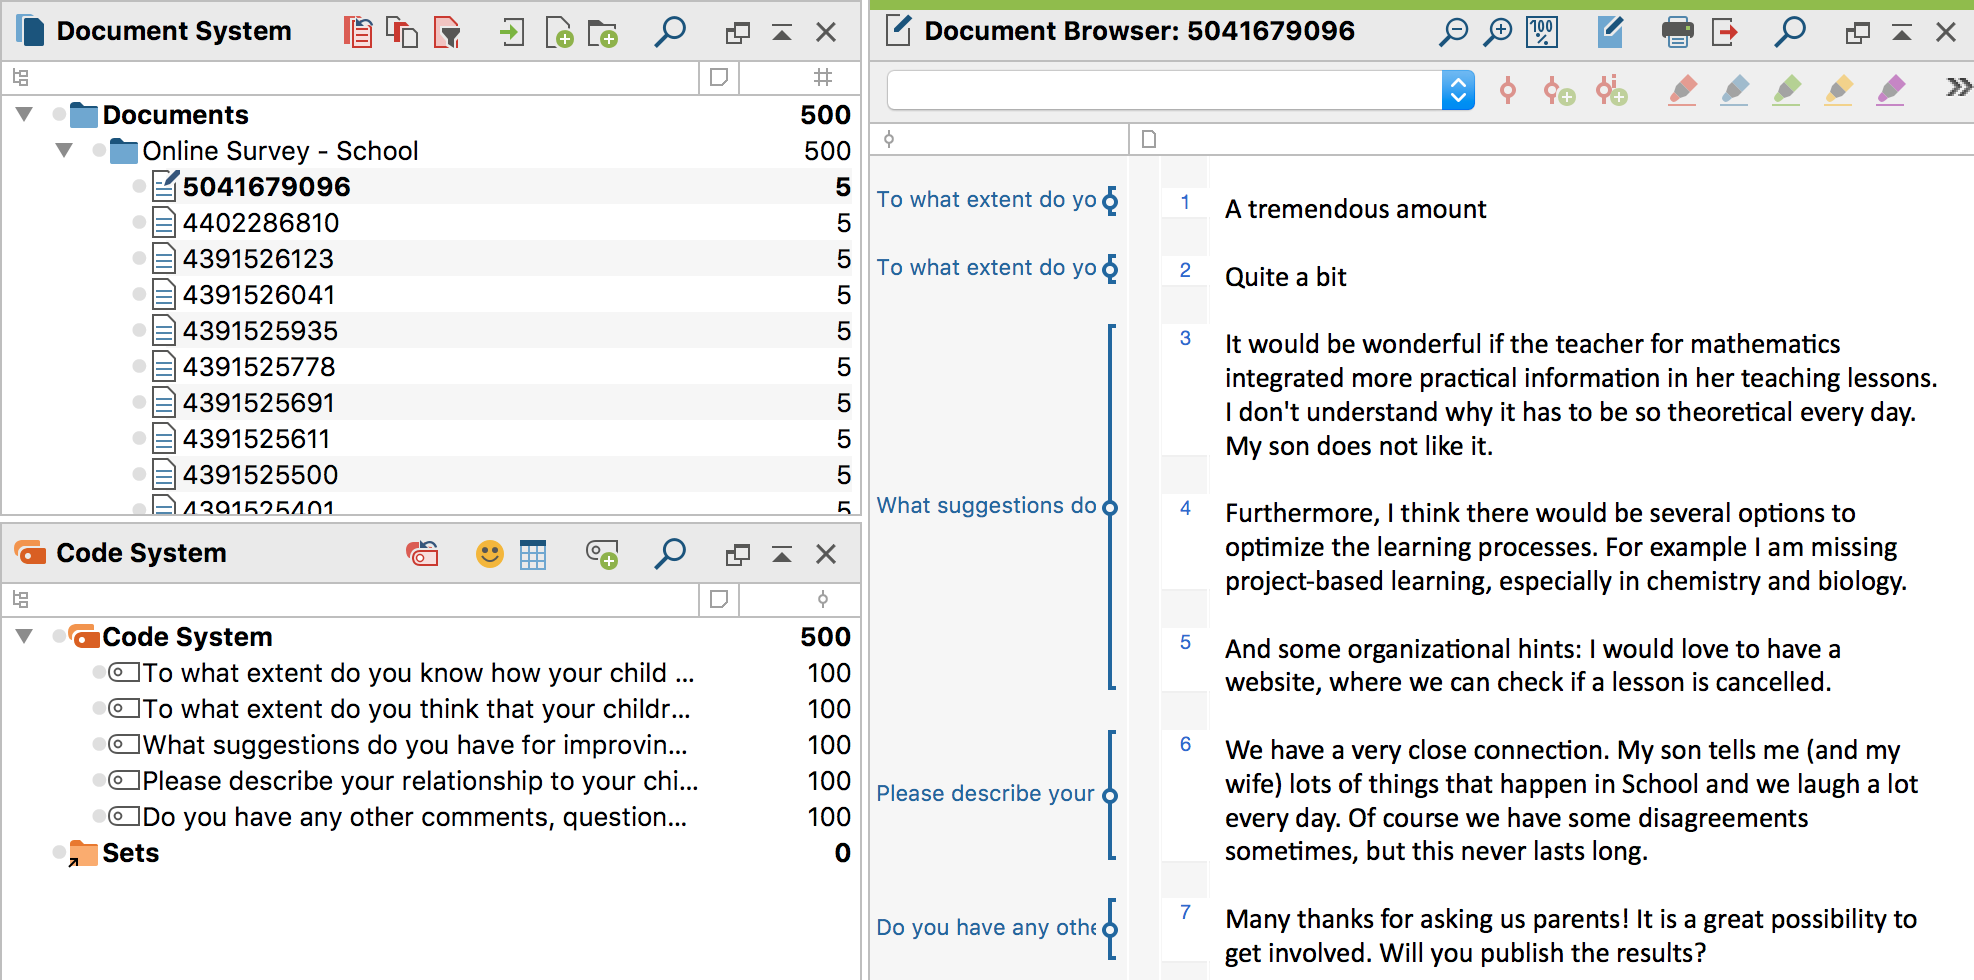This screenshot has height=980, width=1974.
Task: Select document 4391525691
Action: pos(259,403)
